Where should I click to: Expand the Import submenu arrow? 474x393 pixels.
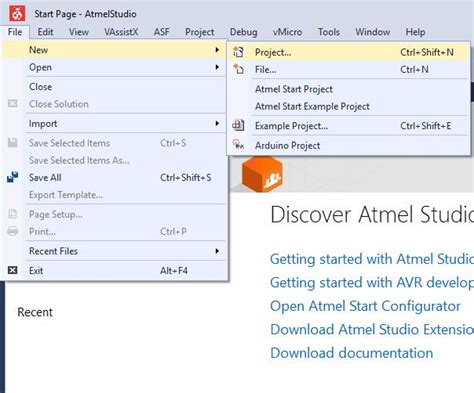[217, 123]
